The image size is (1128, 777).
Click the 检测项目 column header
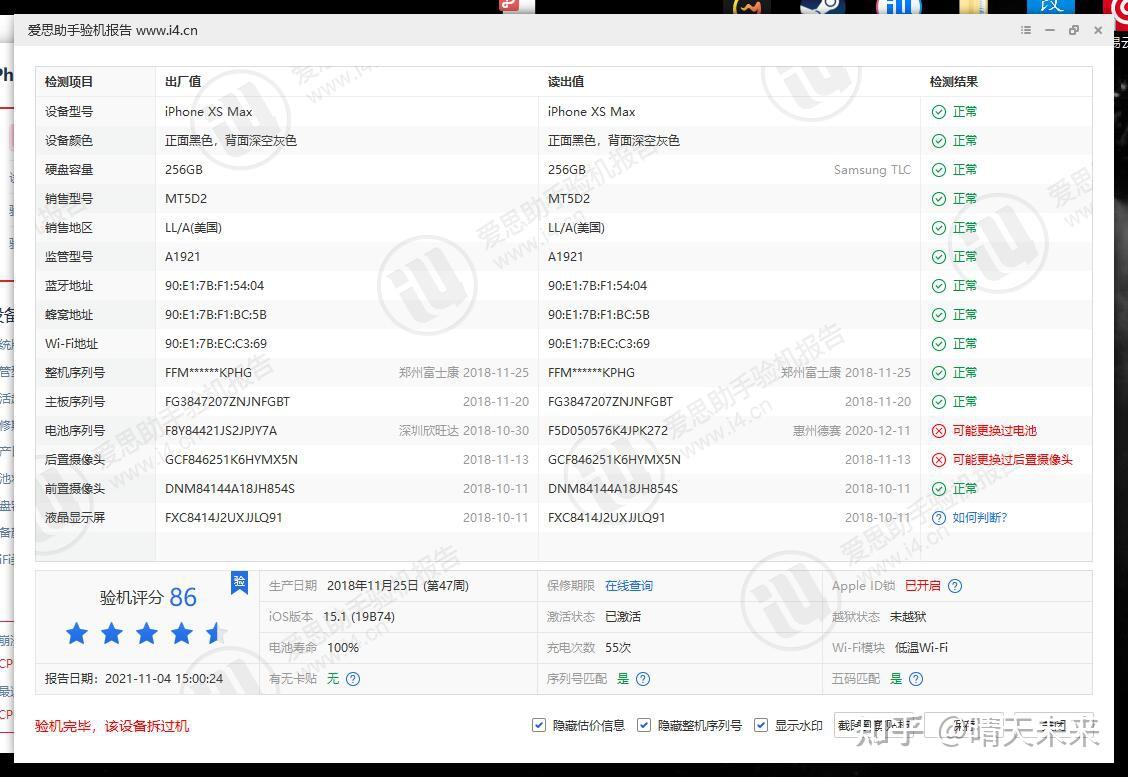pos(68,82)
